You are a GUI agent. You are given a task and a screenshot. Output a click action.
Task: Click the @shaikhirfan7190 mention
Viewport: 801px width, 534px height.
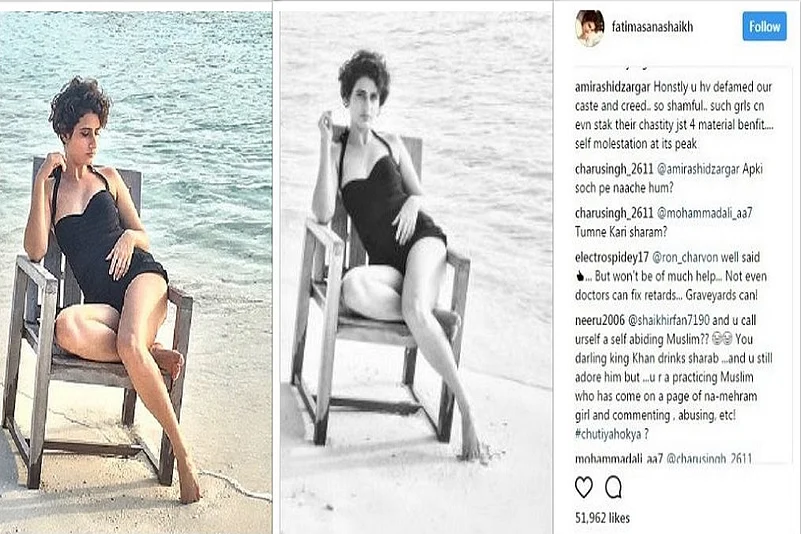pos(668,320)
